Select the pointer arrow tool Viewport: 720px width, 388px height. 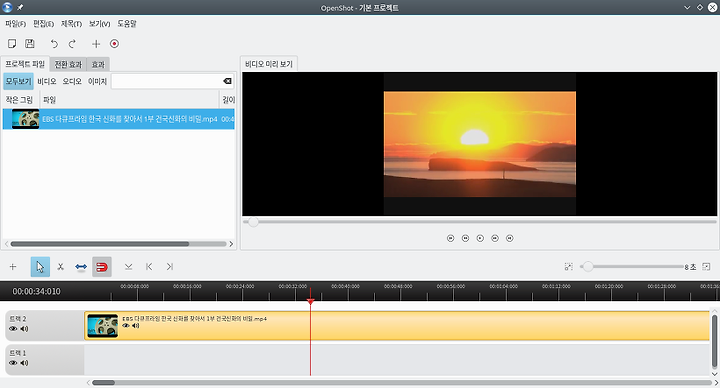click(40, 267)
